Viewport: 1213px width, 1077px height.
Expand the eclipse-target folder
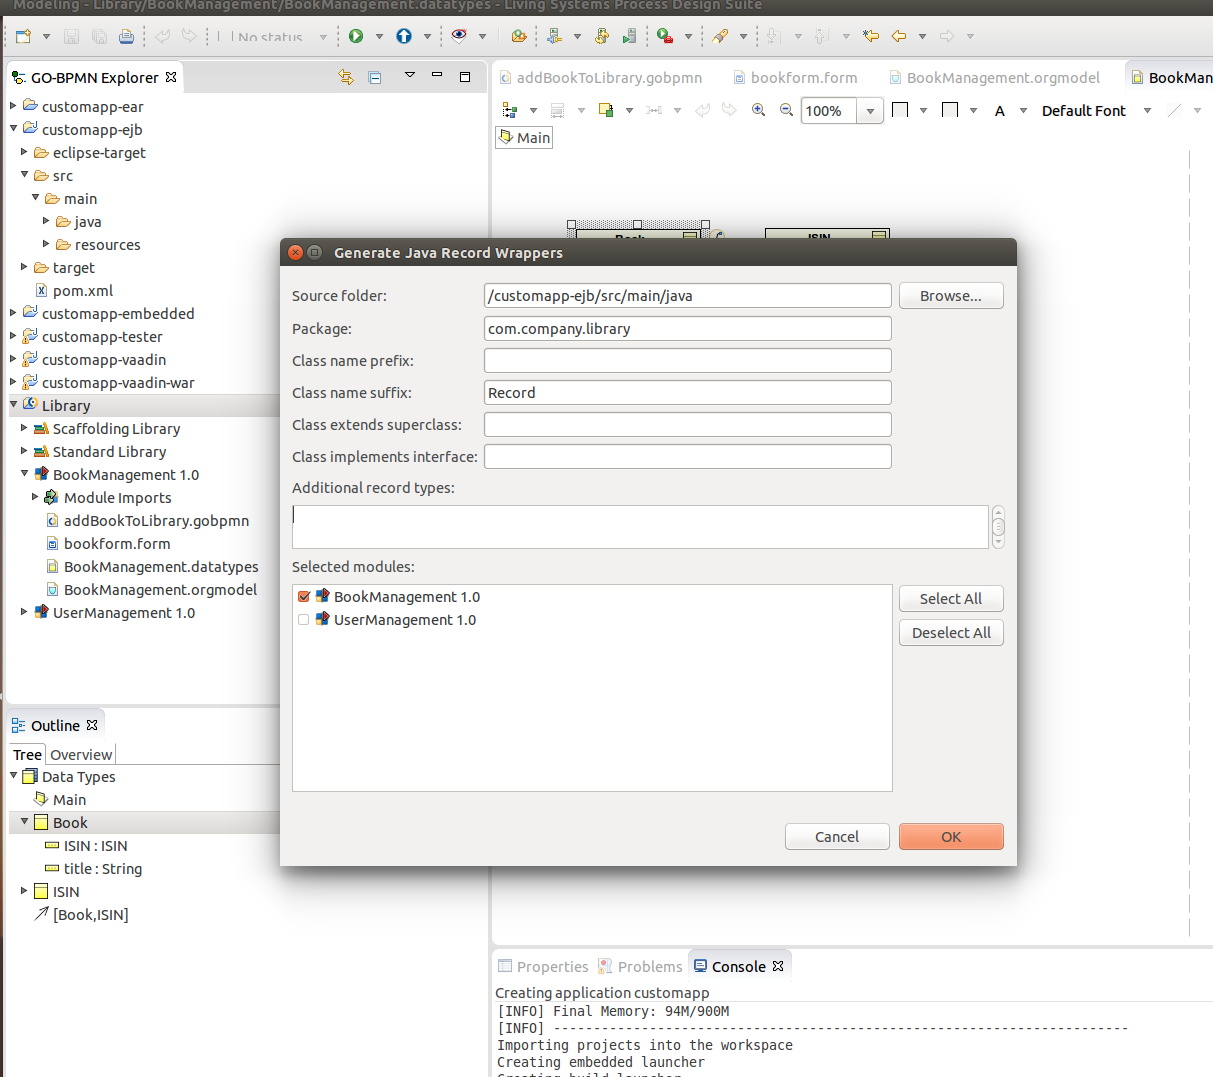[x=24, y=152]
